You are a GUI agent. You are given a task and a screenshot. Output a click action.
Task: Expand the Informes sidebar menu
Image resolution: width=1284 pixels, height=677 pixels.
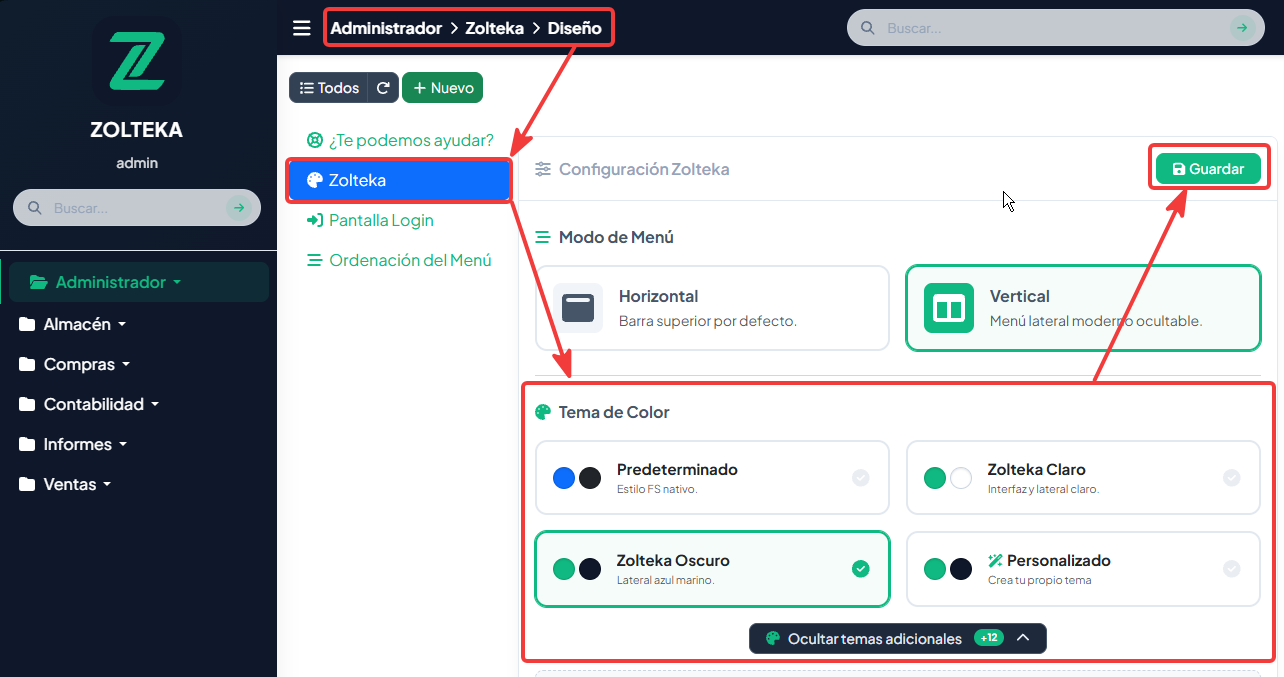click(x=72, y=444)
